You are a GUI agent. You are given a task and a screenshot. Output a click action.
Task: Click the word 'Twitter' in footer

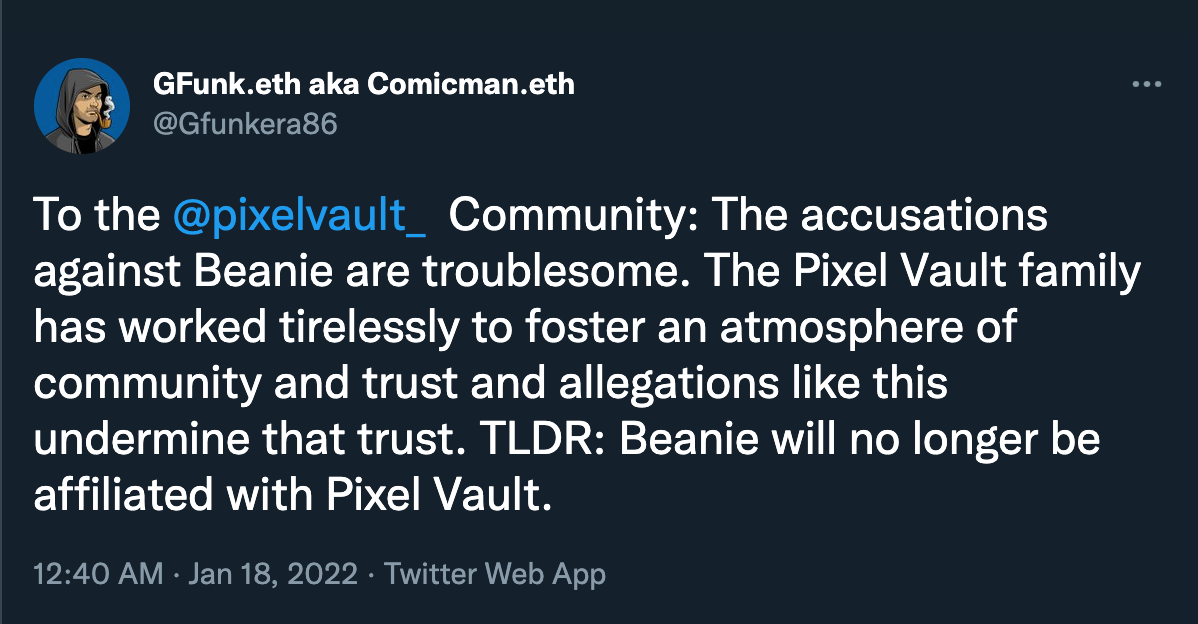click(432, 574)
